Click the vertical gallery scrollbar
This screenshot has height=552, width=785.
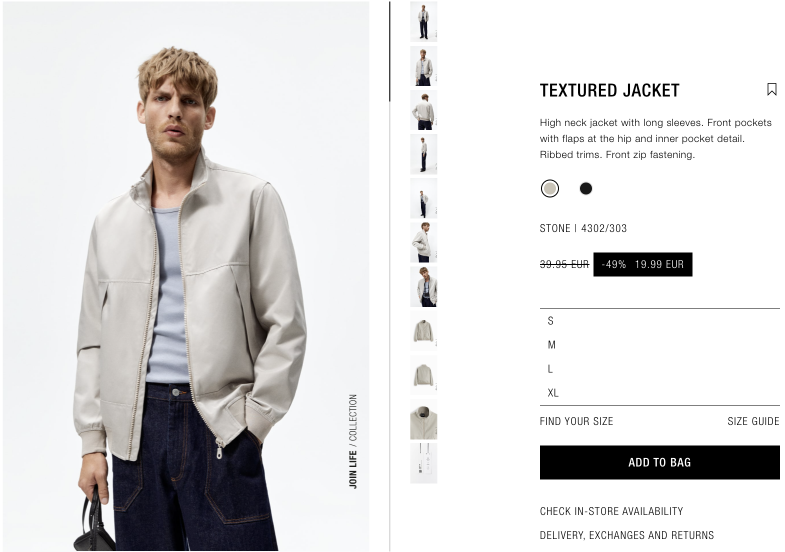(x=389, y=52)
